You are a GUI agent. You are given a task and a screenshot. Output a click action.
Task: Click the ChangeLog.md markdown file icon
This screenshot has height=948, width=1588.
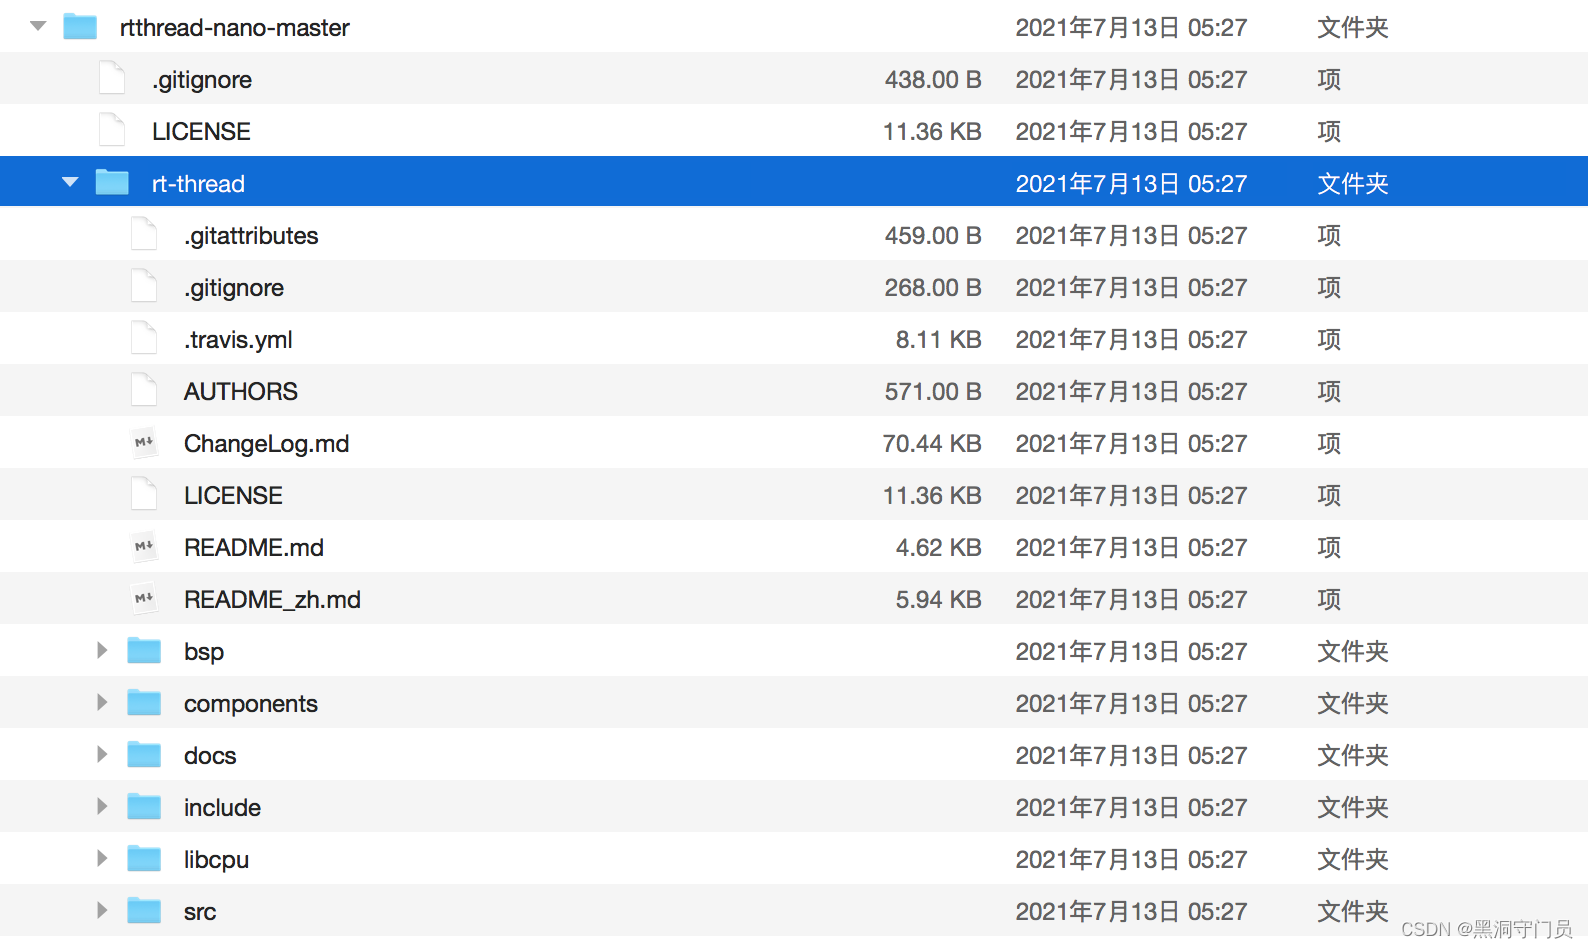coord(144,442)
